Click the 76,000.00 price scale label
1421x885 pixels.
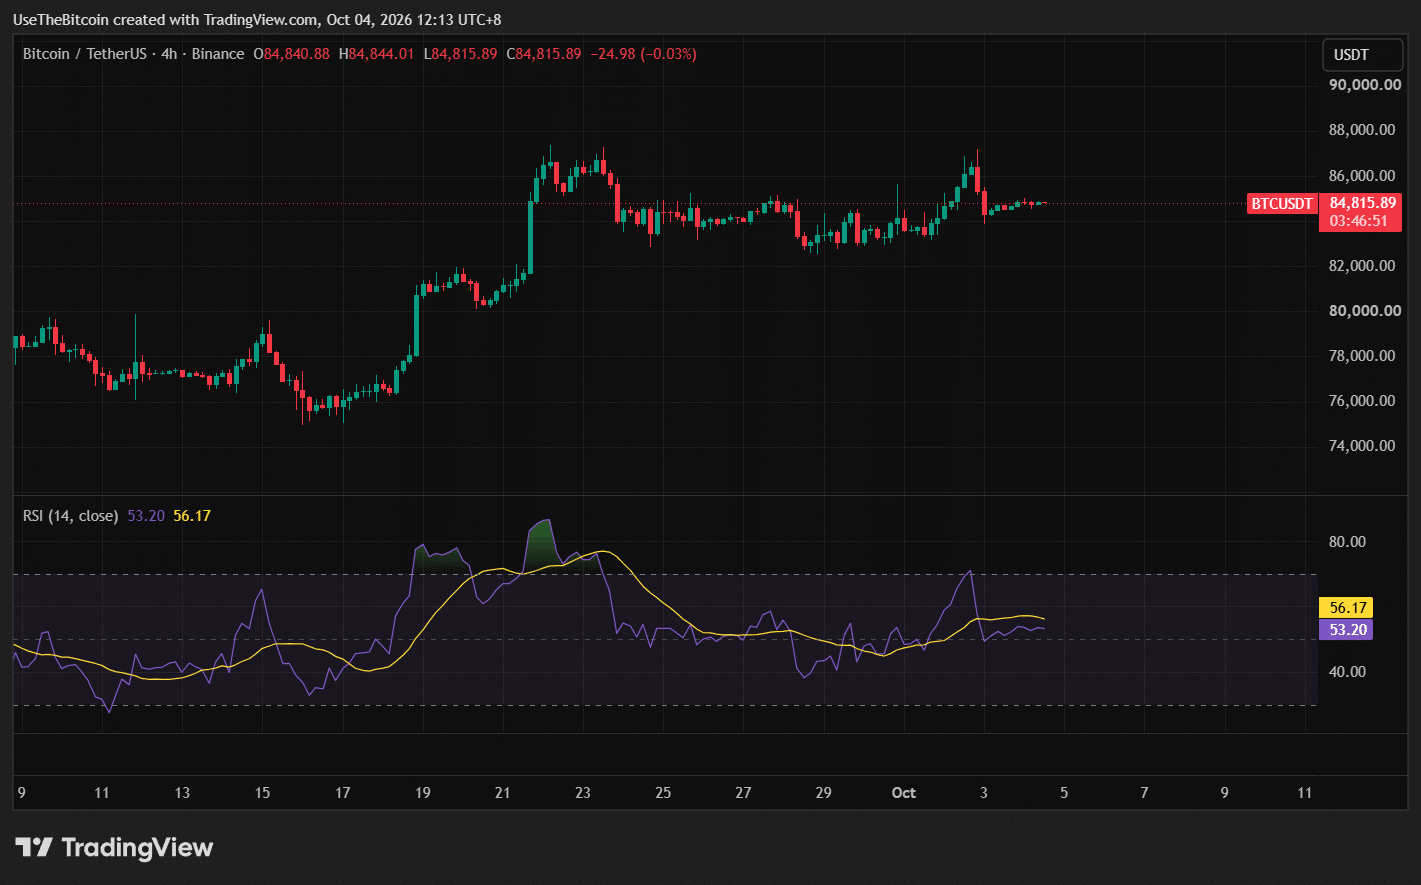click(x=1364, y=401)
